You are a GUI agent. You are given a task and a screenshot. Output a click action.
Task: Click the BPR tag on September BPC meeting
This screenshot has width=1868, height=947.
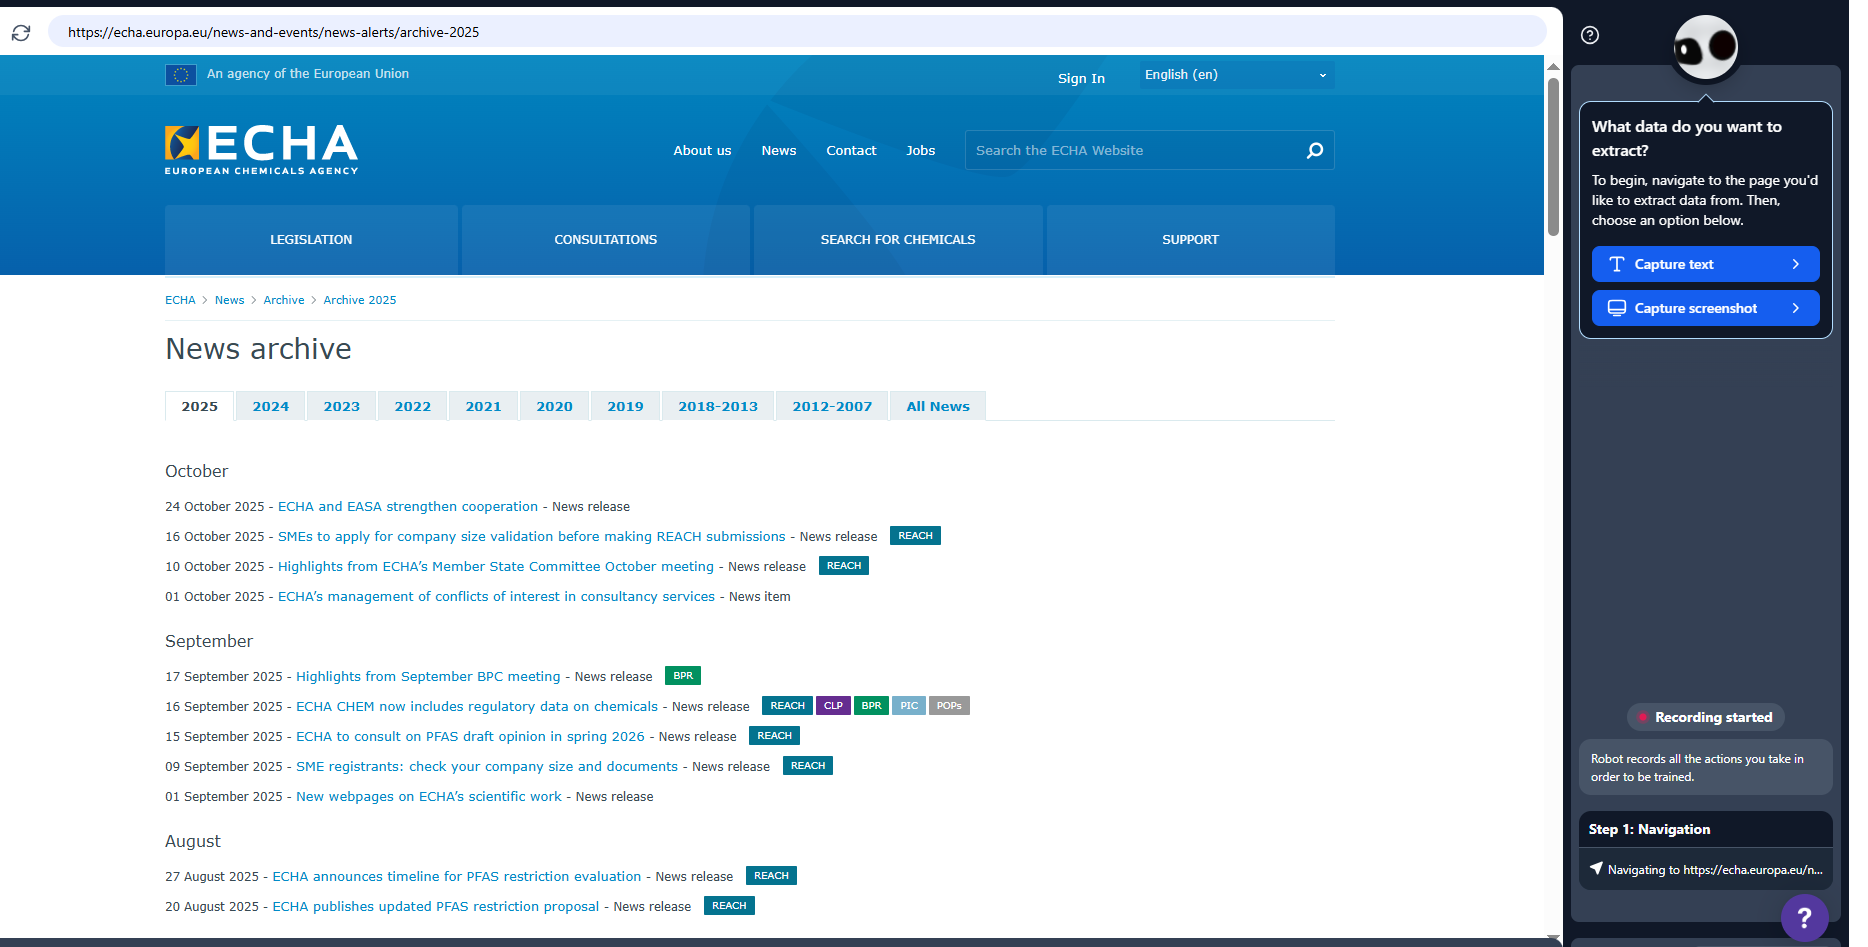click(x=683, y=676)
